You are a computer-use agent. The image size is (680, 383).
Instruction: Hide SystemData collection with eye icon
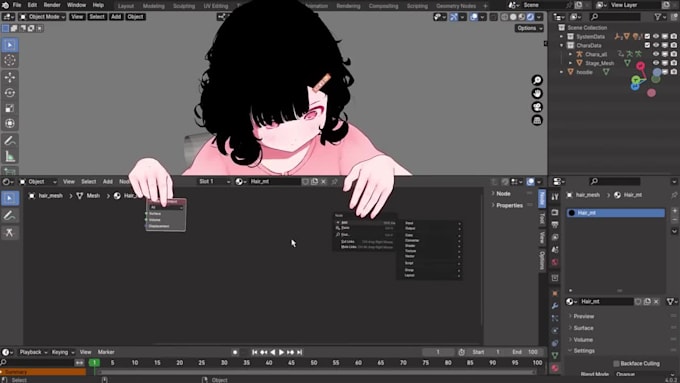[656, 36]
